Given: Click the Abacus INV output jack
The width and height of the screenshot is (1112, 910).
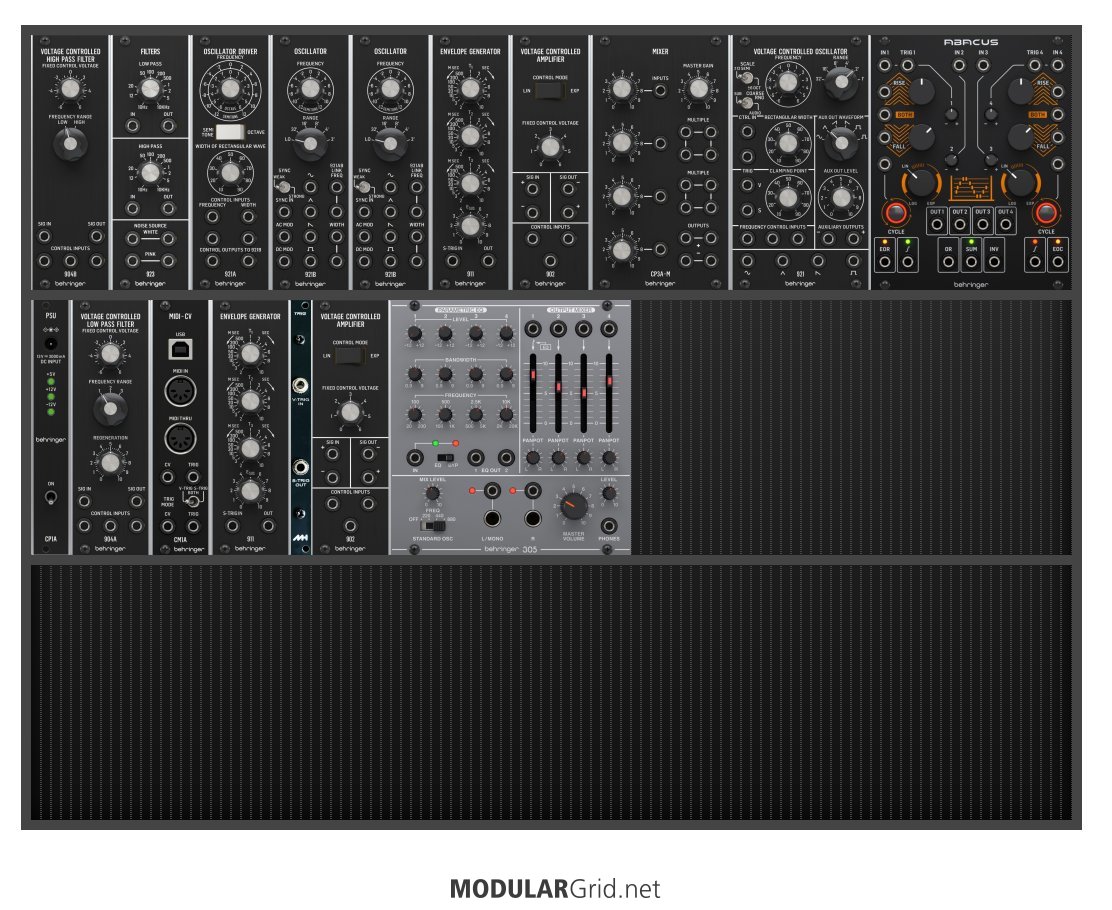Looking at the screenshot, I should [994, 262].
